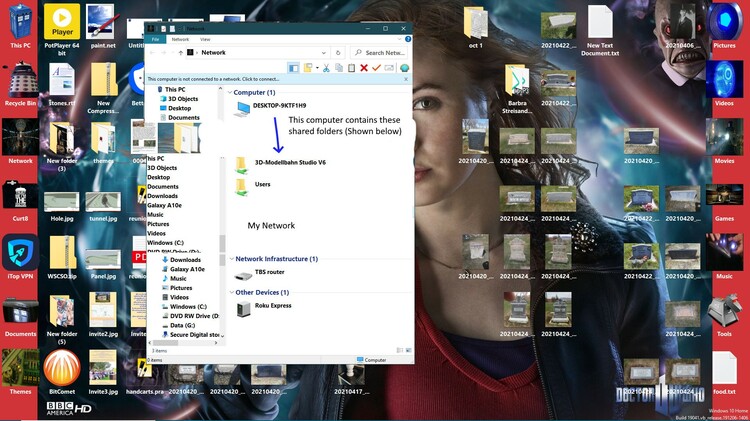Screen dimensions: 750x421
Task: Click the Copy icon in Explorer toolbar
Action: click(x=339, y=68)
